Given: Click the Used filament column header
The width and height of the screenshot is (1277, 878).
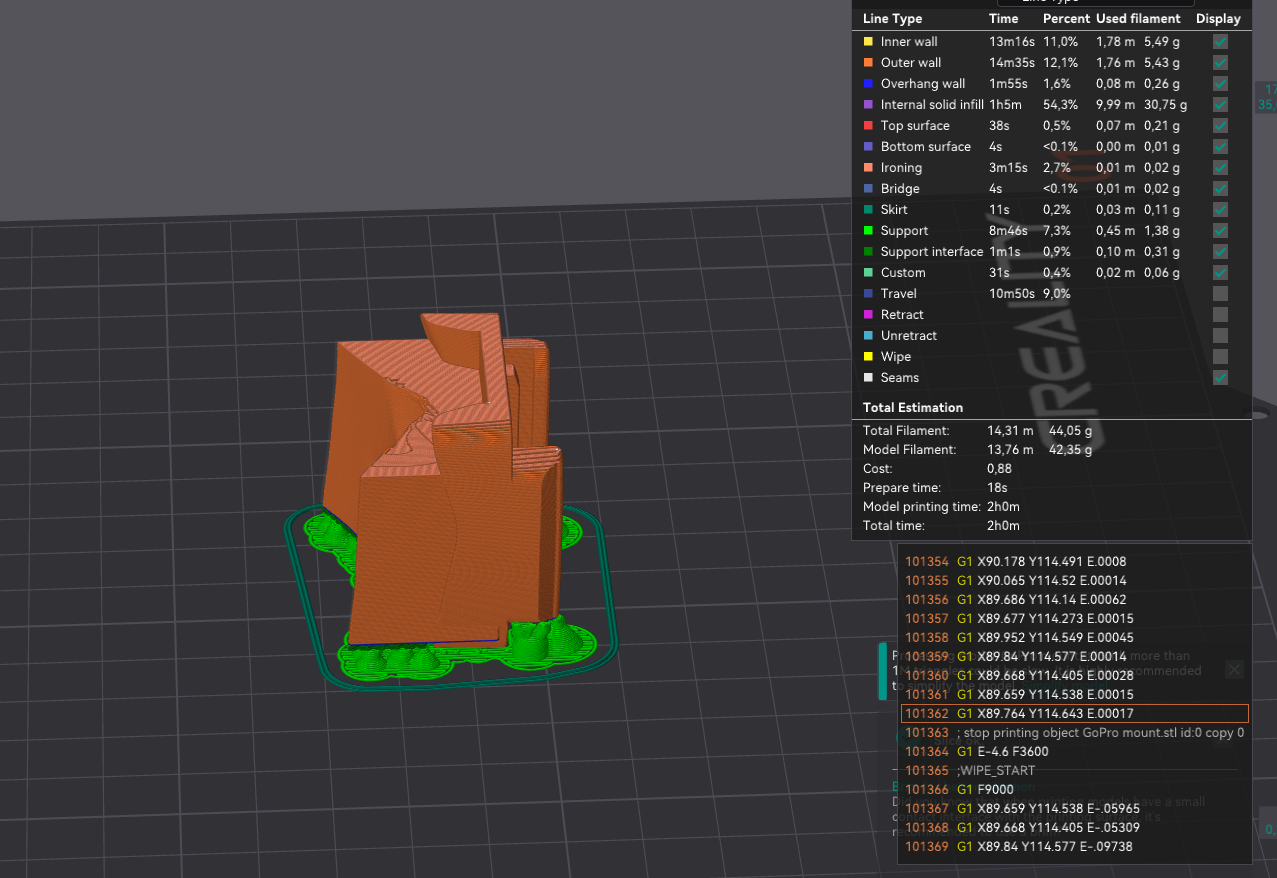Looking at the screenshot, I should [1138, 19].
